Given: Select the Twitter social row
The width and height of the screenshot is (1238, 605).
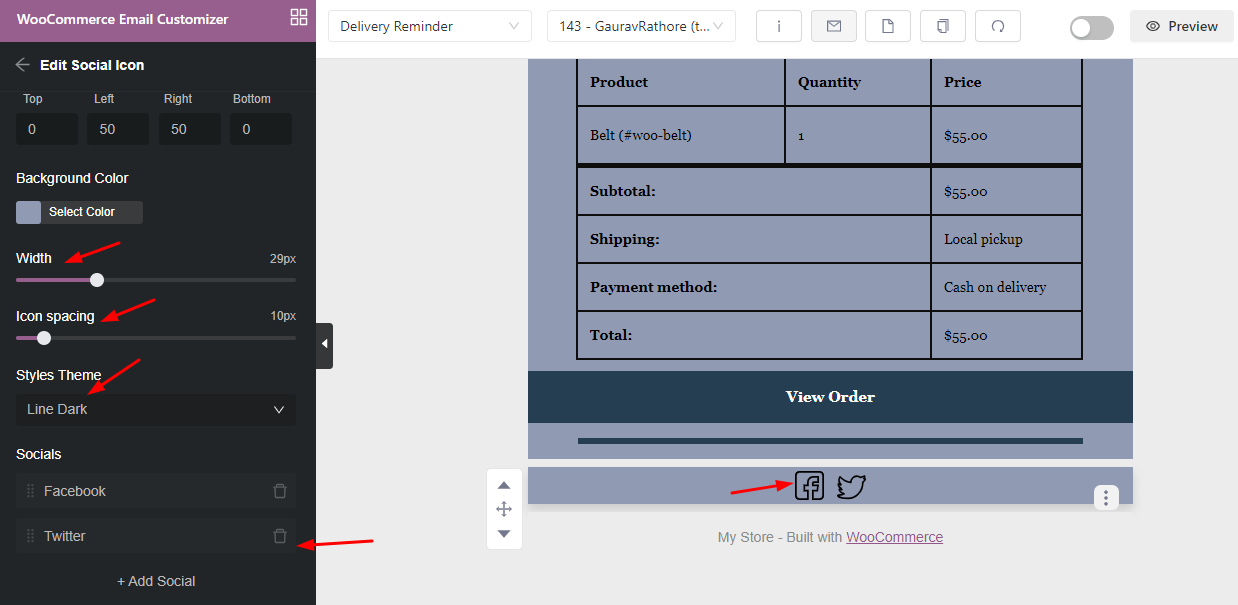Looking at the screenshot, I should (x=156, y=536).
